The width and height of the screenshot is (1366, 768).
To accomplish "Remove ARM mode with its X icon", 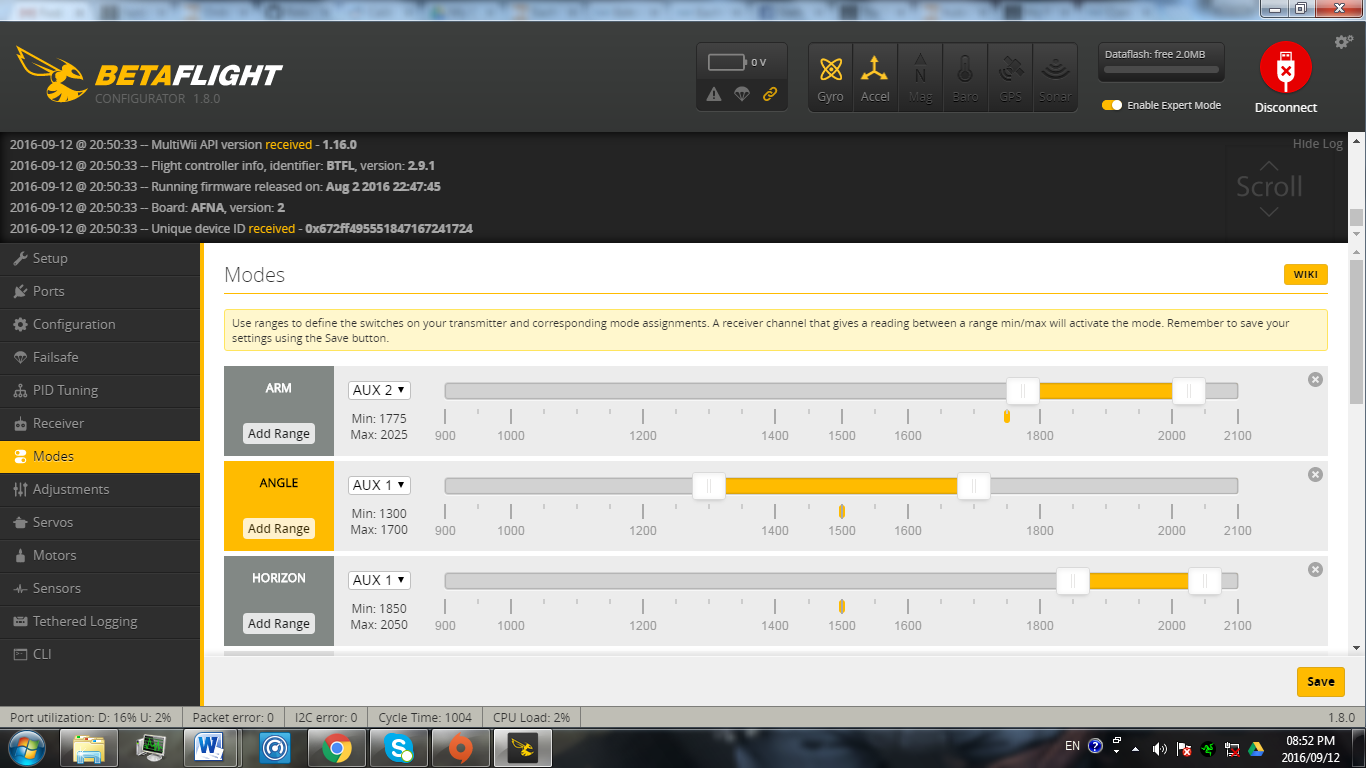I will 1315,379.
